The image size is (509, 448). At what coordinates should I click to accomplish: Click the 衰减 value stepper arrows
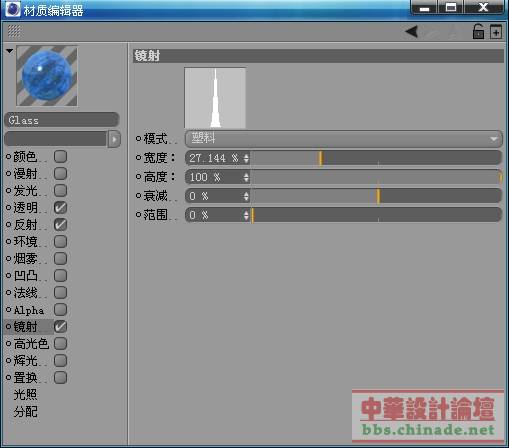coord(246,196)
